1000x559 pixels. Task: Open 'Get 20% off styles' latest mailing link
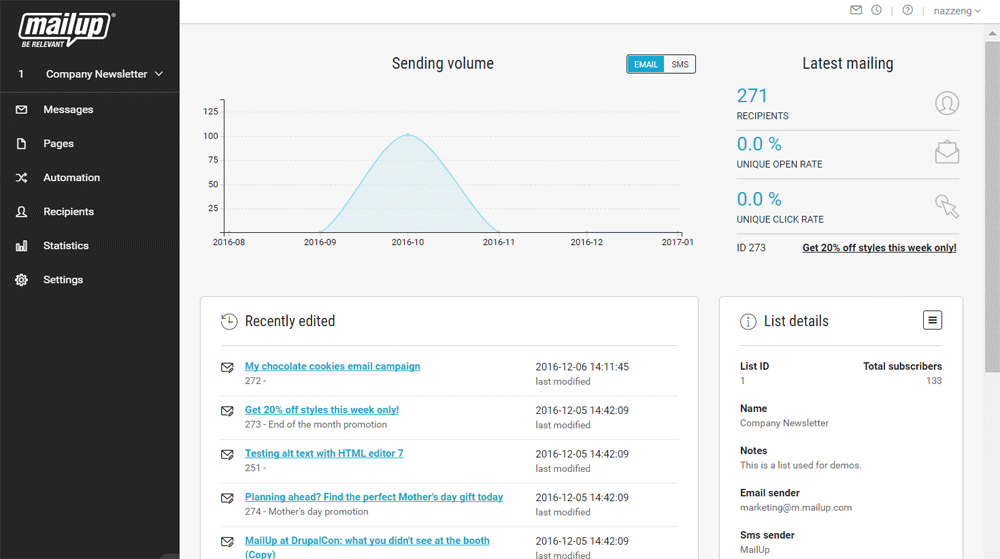[879, 248]
